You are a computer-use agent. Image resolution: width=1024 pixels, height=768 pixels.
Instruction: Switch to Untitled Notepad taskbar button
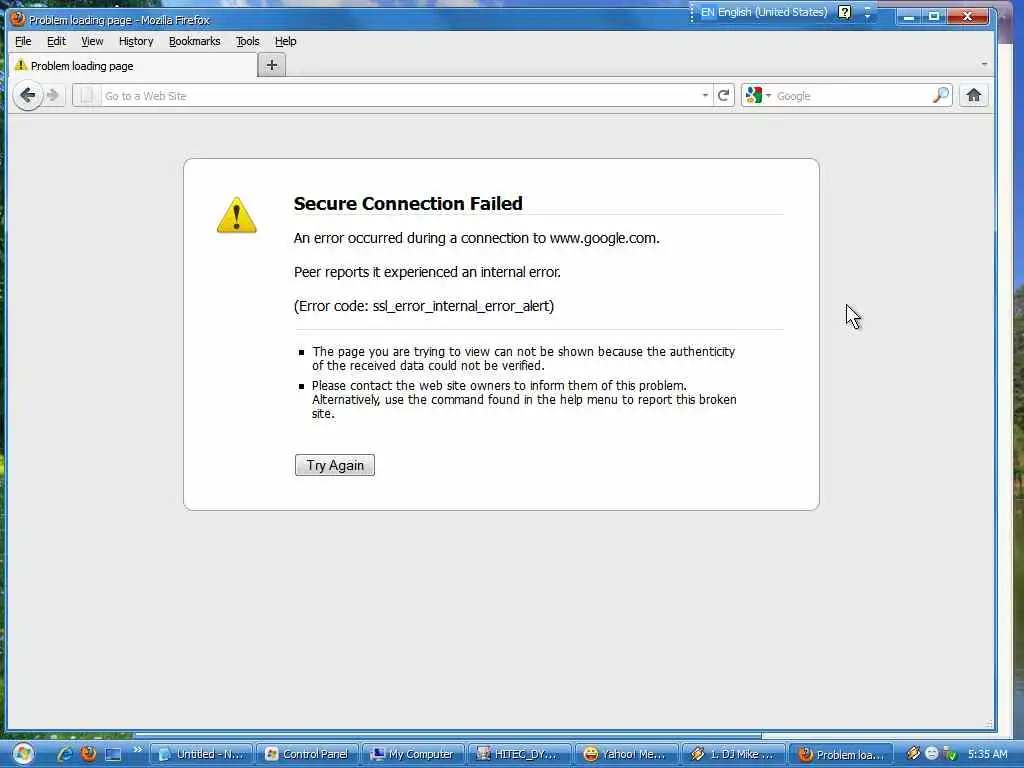pyautogui.click(x=202, y=754)
